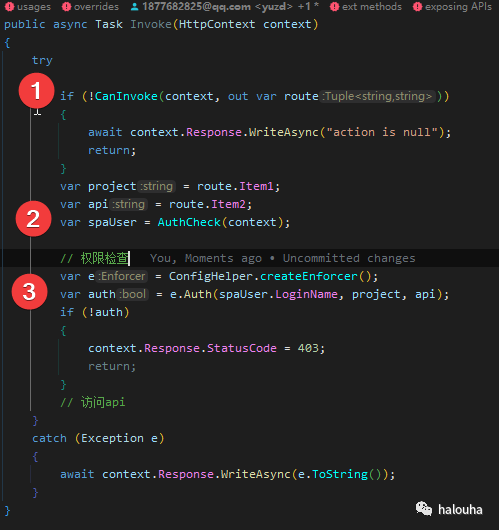Click the ext methods warning icon

[x=334, y=7]
